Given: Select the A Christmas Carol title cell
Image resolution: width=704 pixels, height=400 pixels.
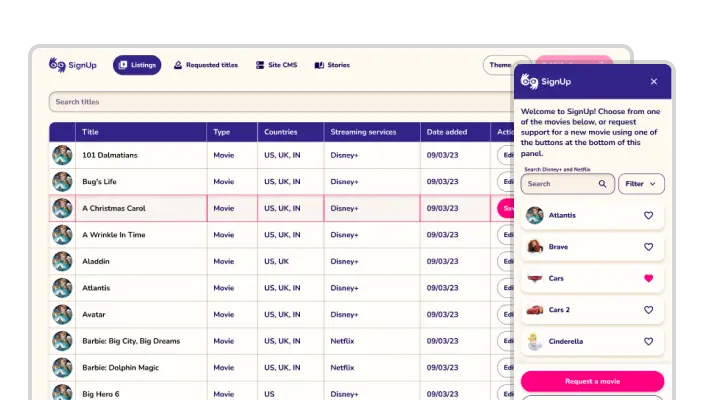Looking at the screenshot, I should coord(141,208).
